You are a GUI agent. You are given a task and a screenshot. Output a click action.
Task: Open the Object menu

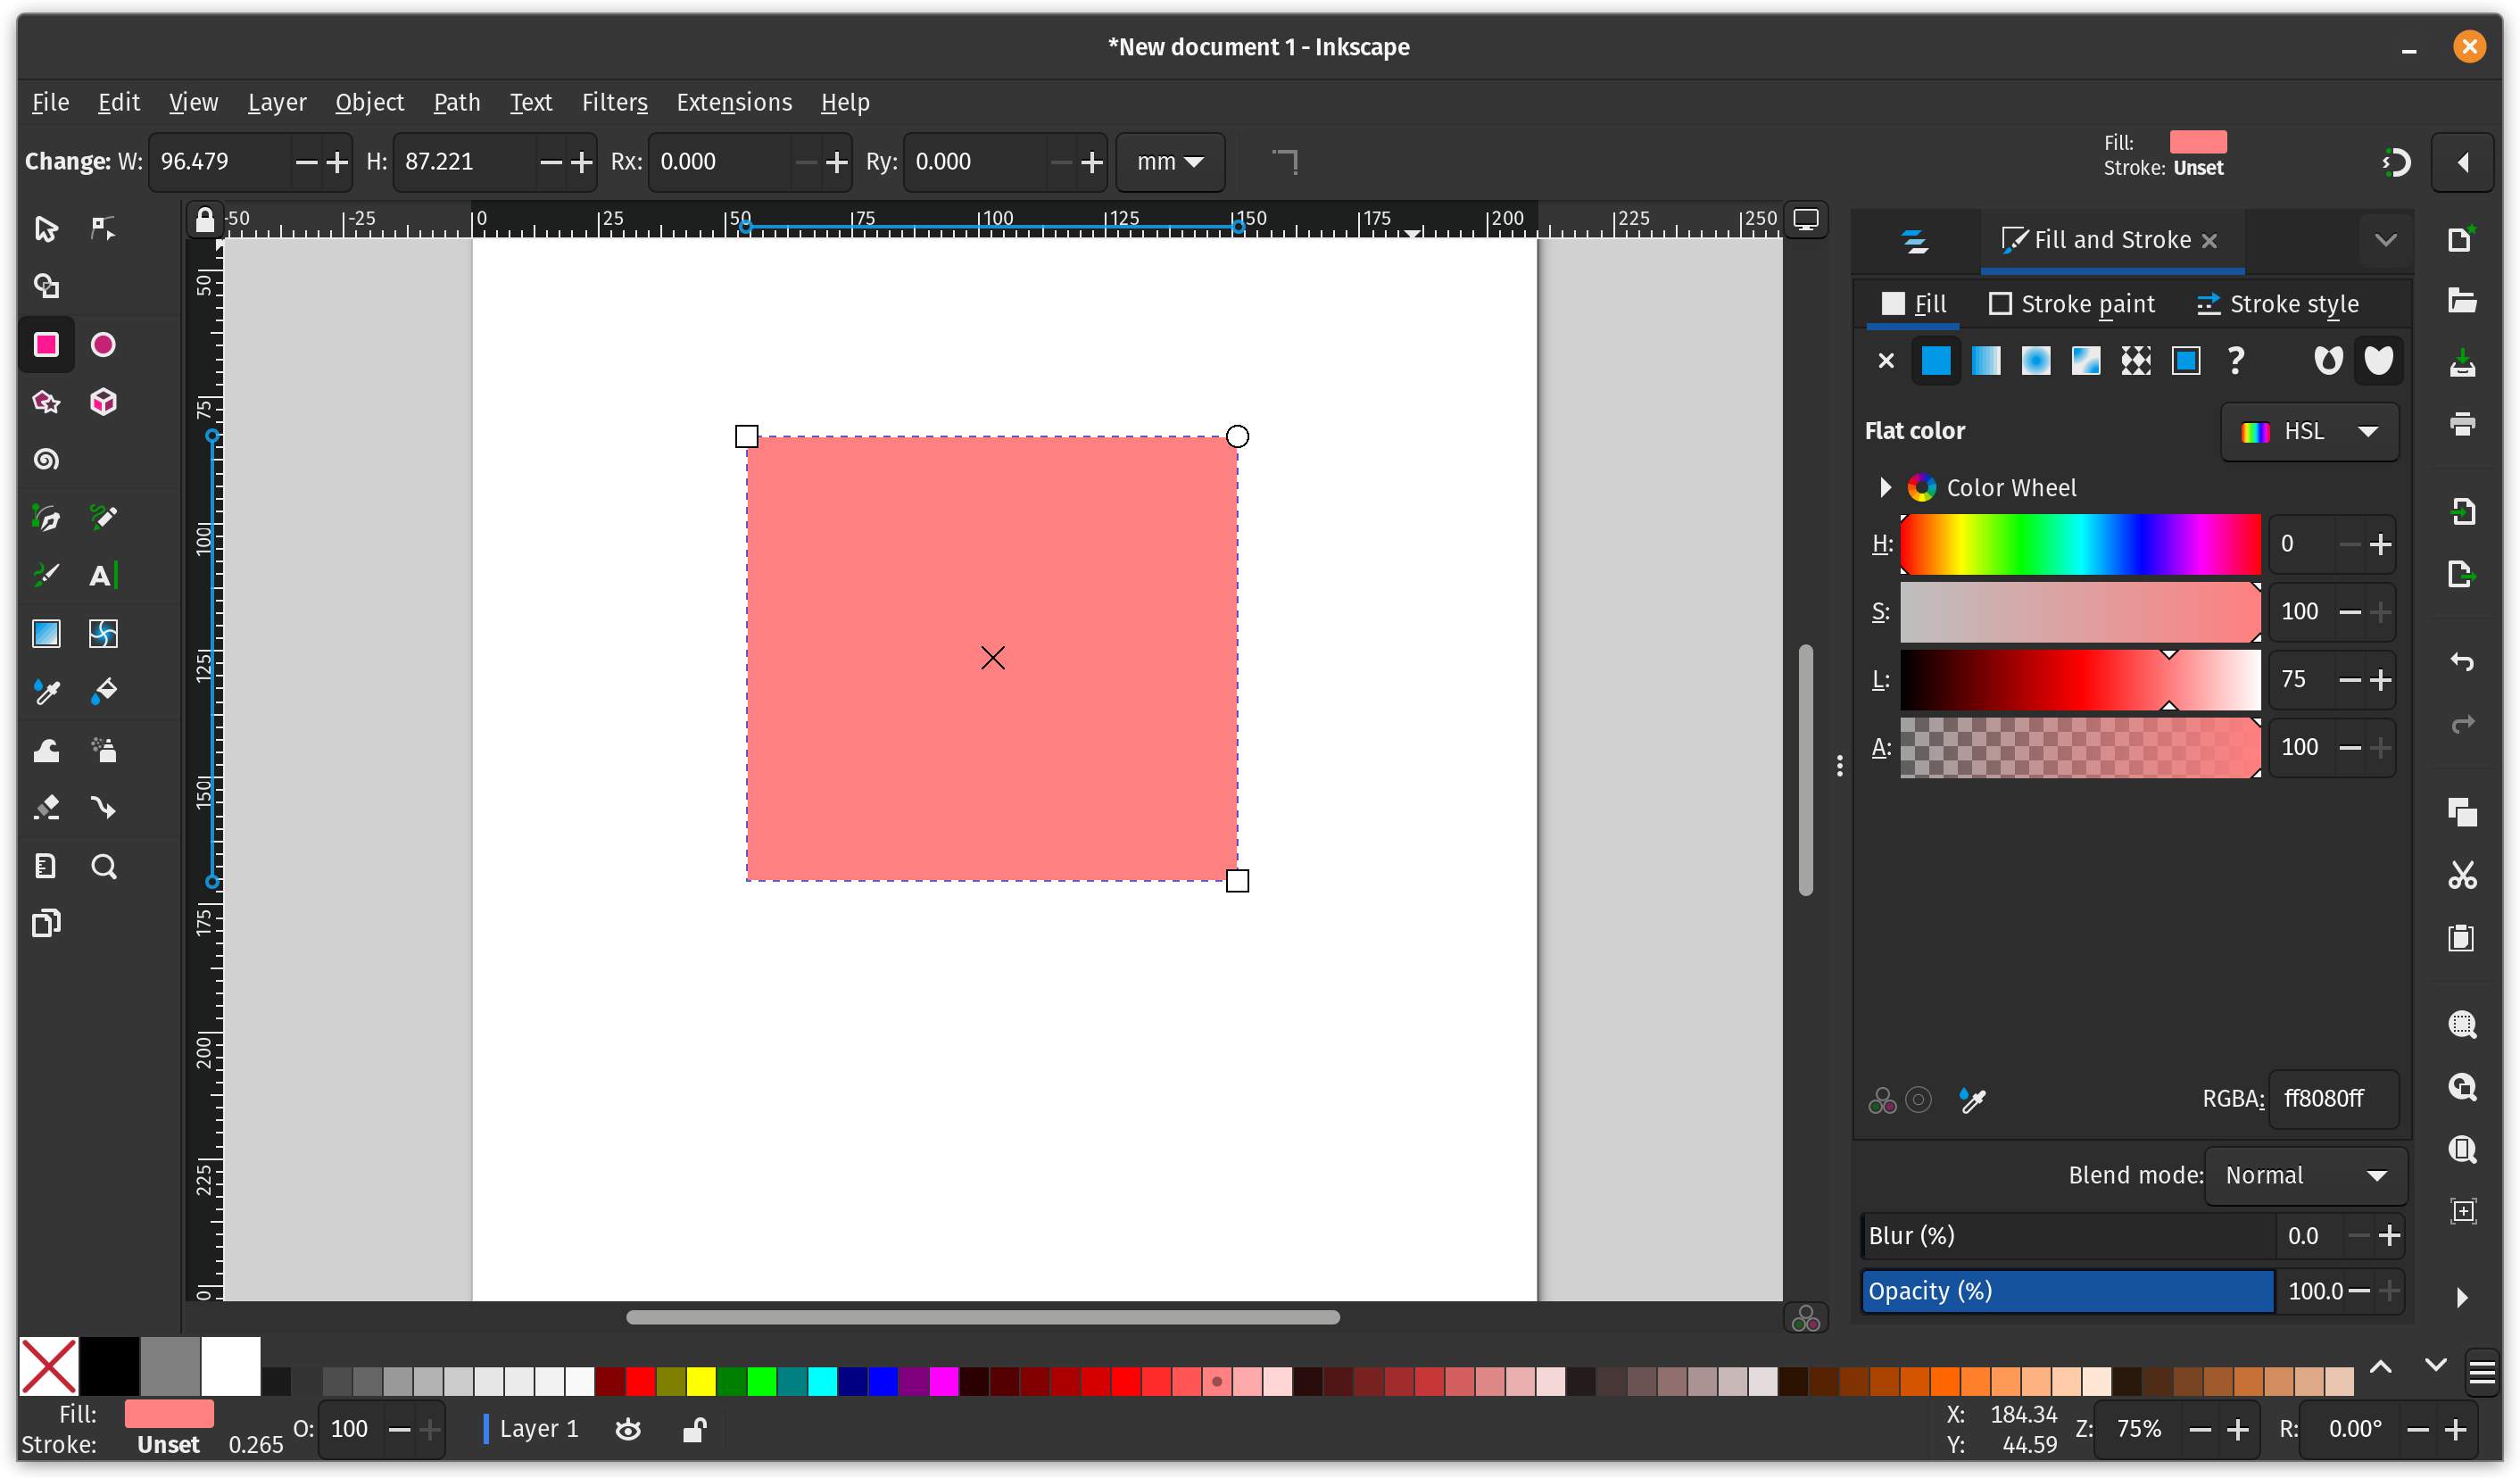(369, 102)
